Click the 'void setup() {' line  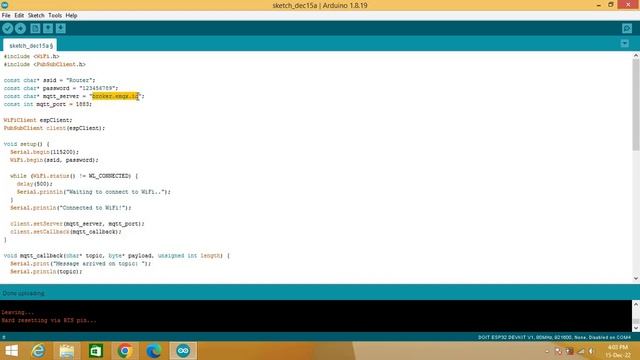pyautogui.click(x=27, y=144)
